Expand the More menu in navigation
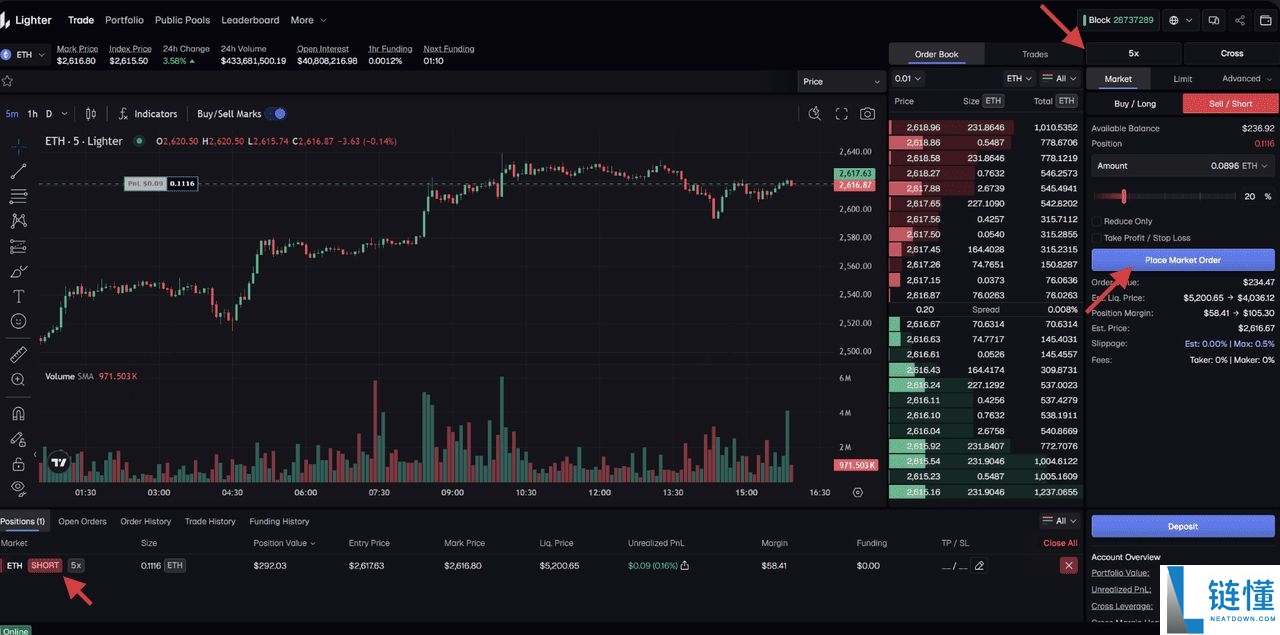This screenshot has height=635, width=1280. point(308,20)
